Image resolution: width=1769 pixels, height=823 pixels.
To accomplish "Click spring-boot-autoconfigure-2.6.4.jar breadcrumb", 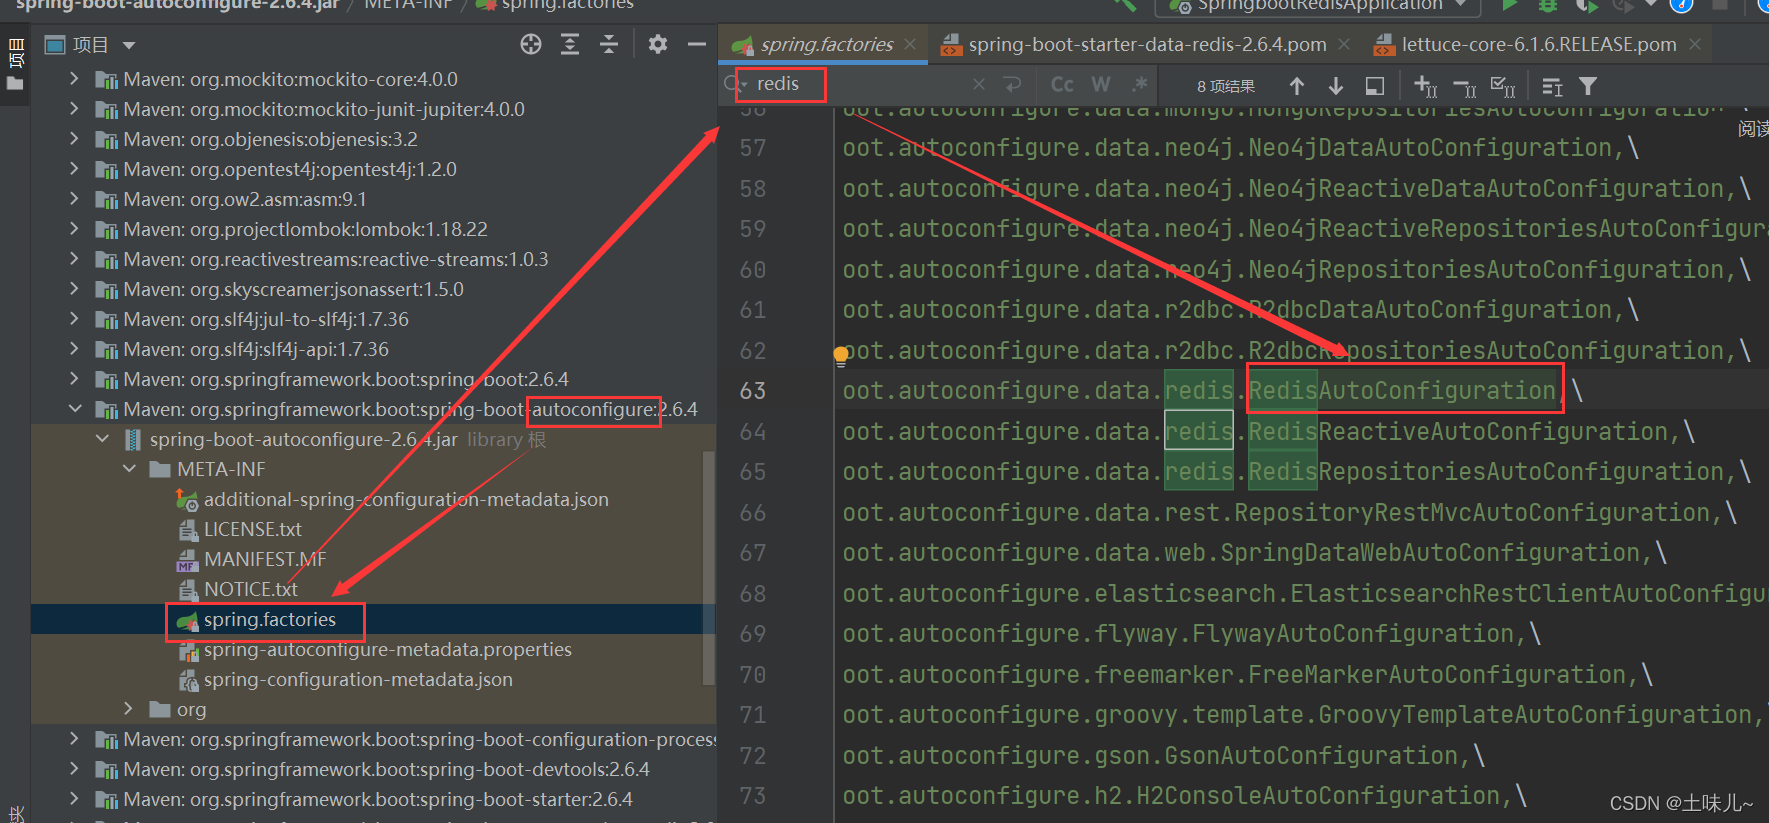I will pyautogui.click(x=177, y=5).
